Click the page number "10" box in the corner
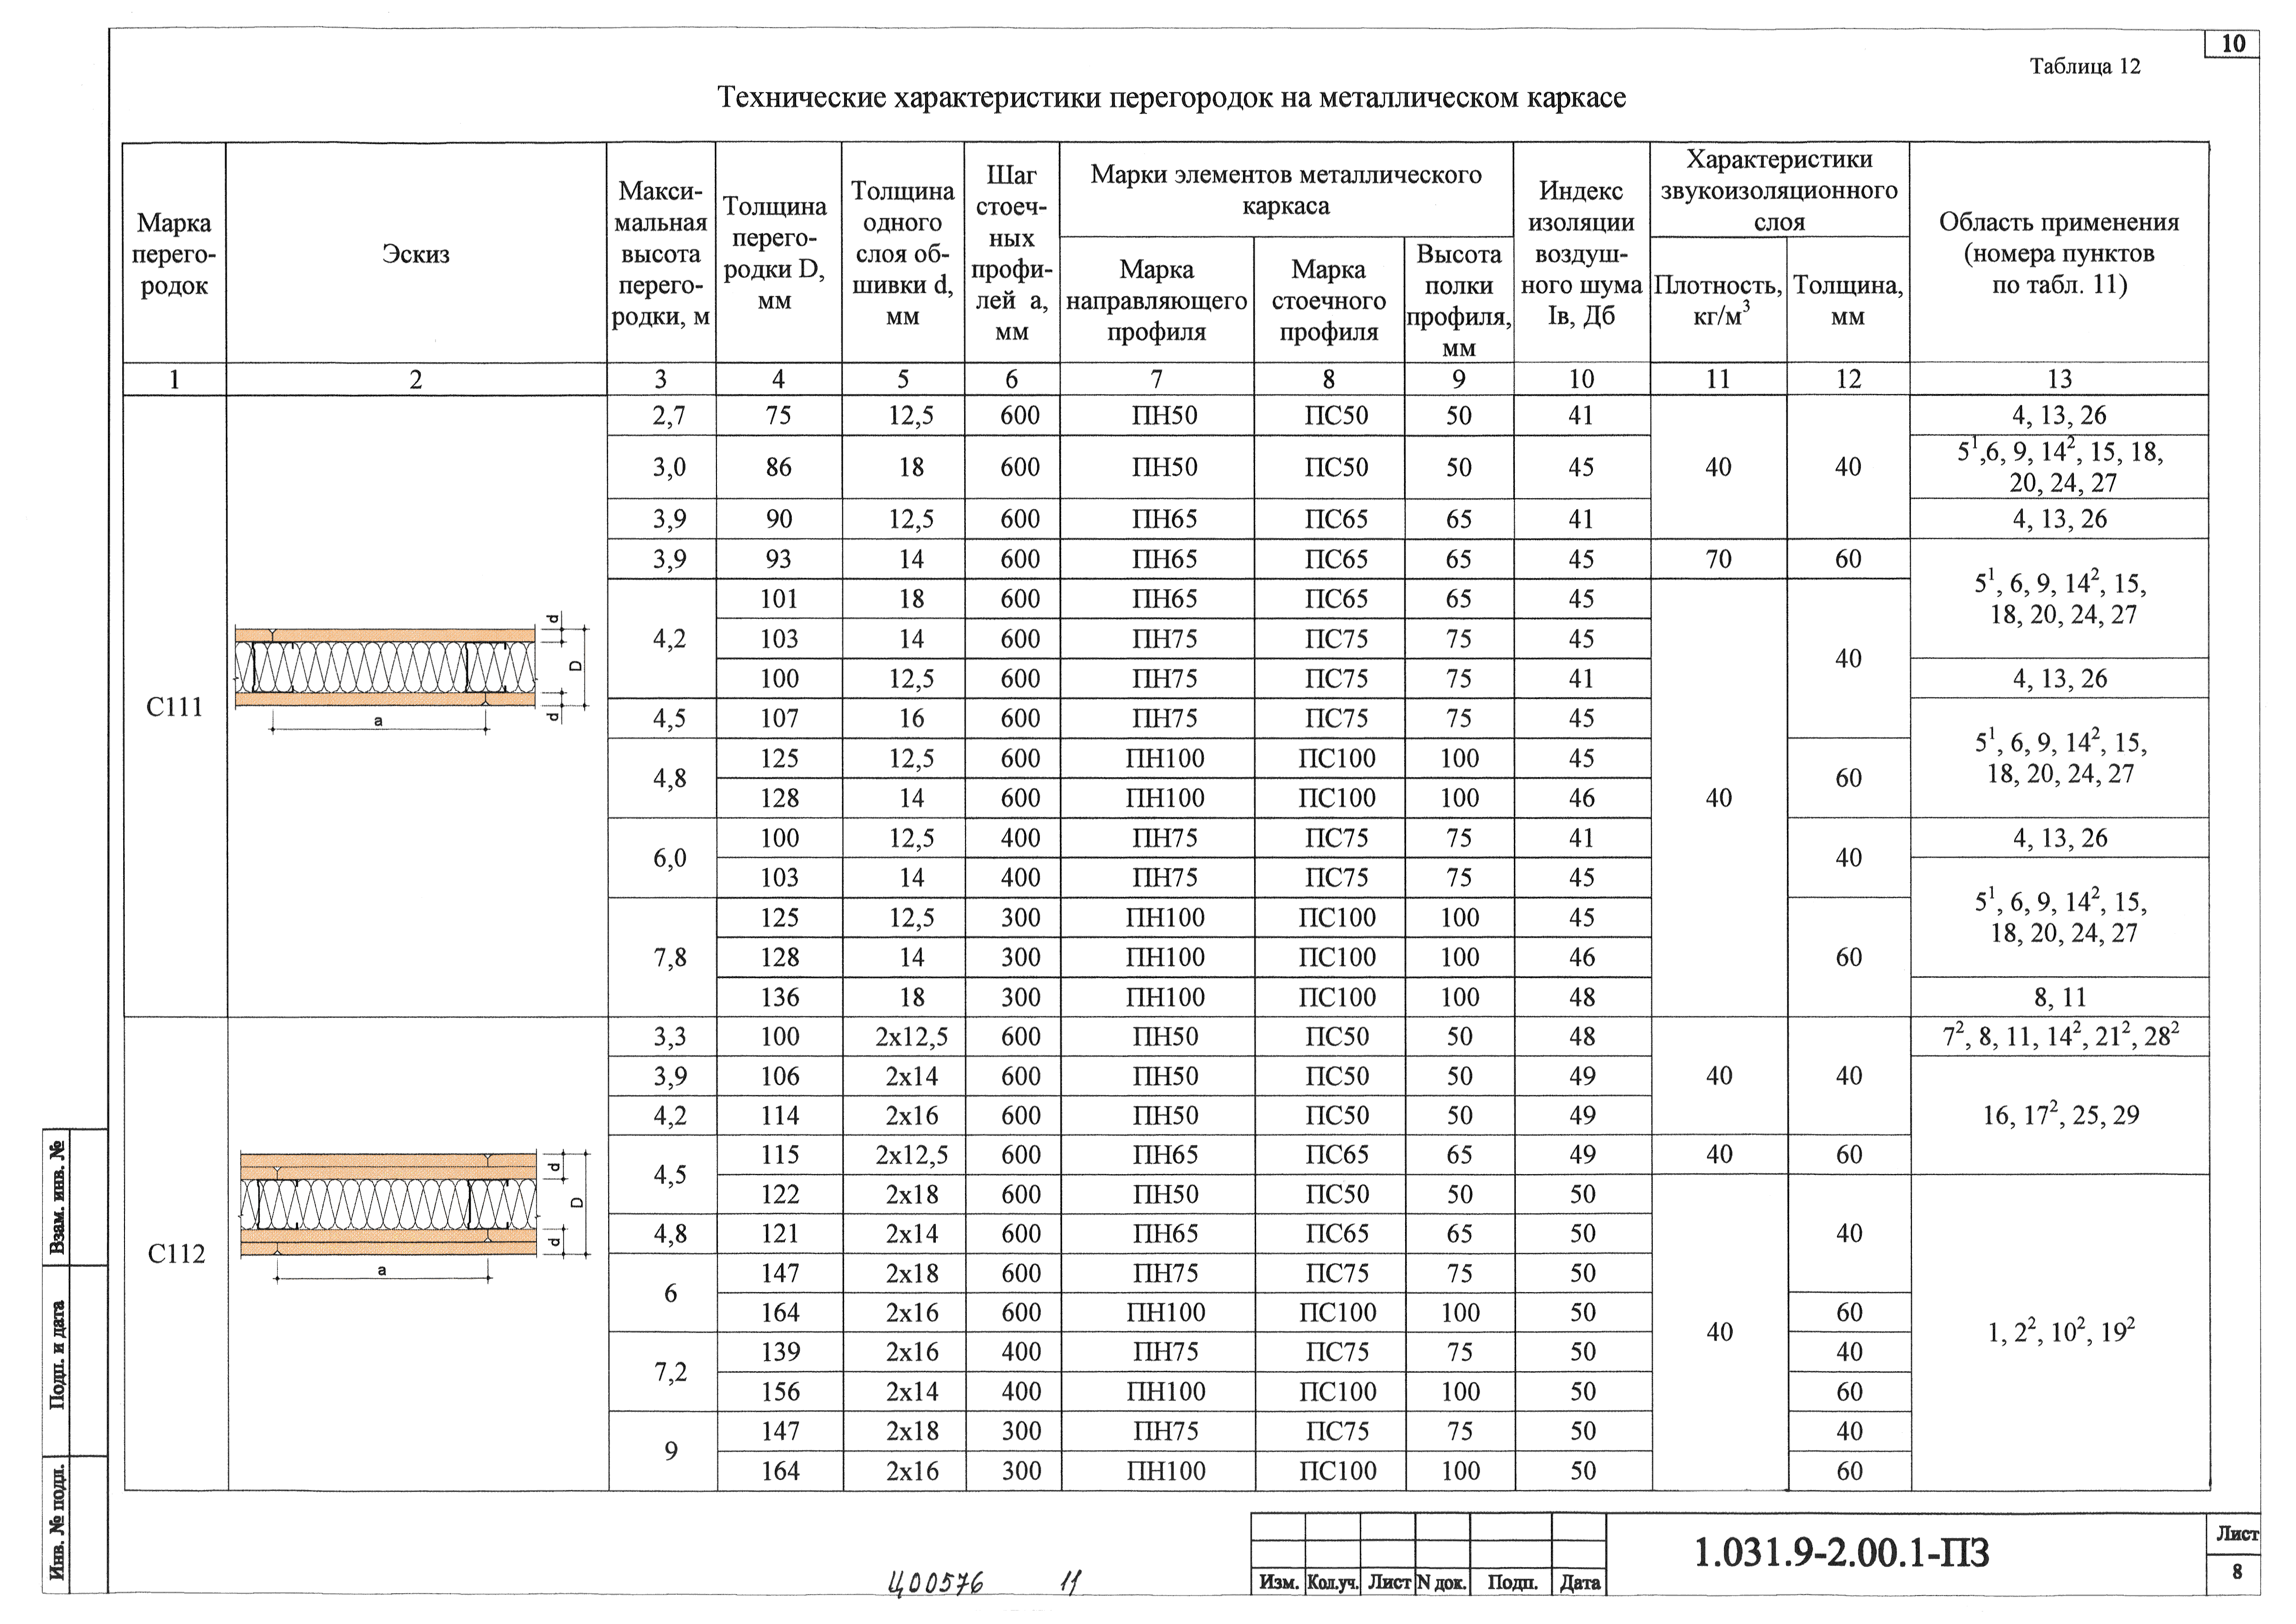 tap(2233, 44)
